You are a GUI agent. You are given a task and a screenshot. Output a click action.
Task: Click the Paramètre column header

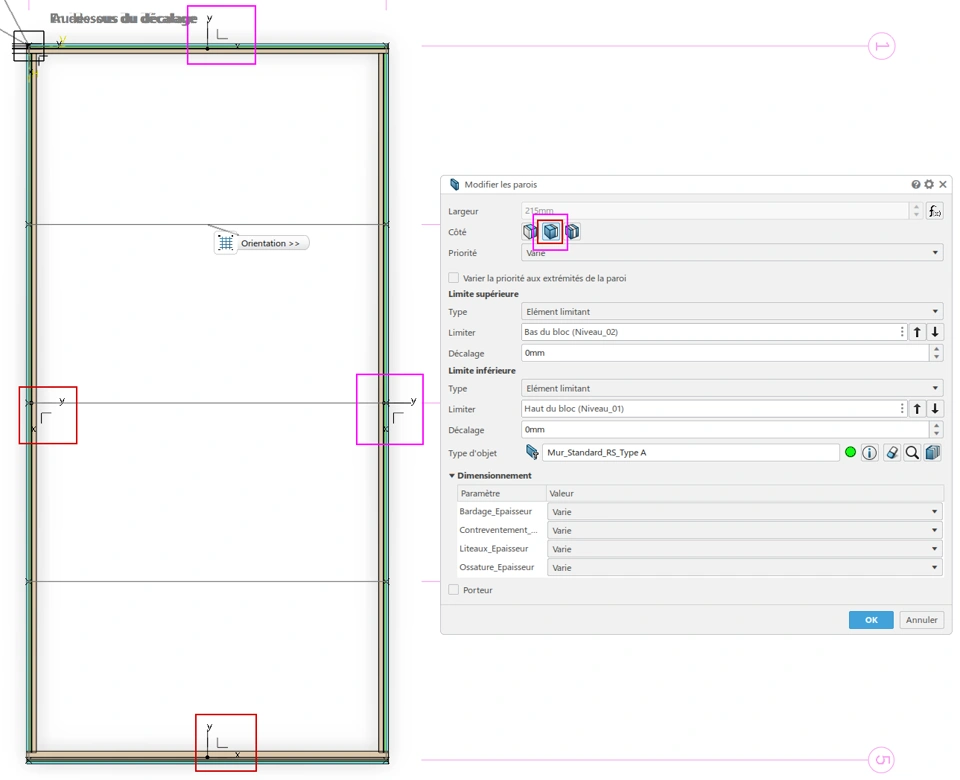point(501,493)
